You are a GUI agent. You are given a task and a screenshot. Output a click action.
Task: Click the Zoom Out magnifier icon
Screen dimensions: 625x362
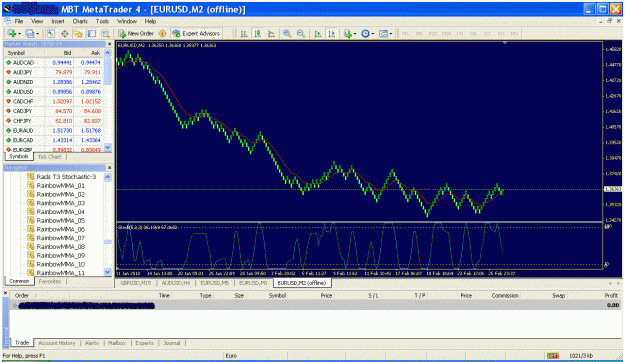(301, 34)
